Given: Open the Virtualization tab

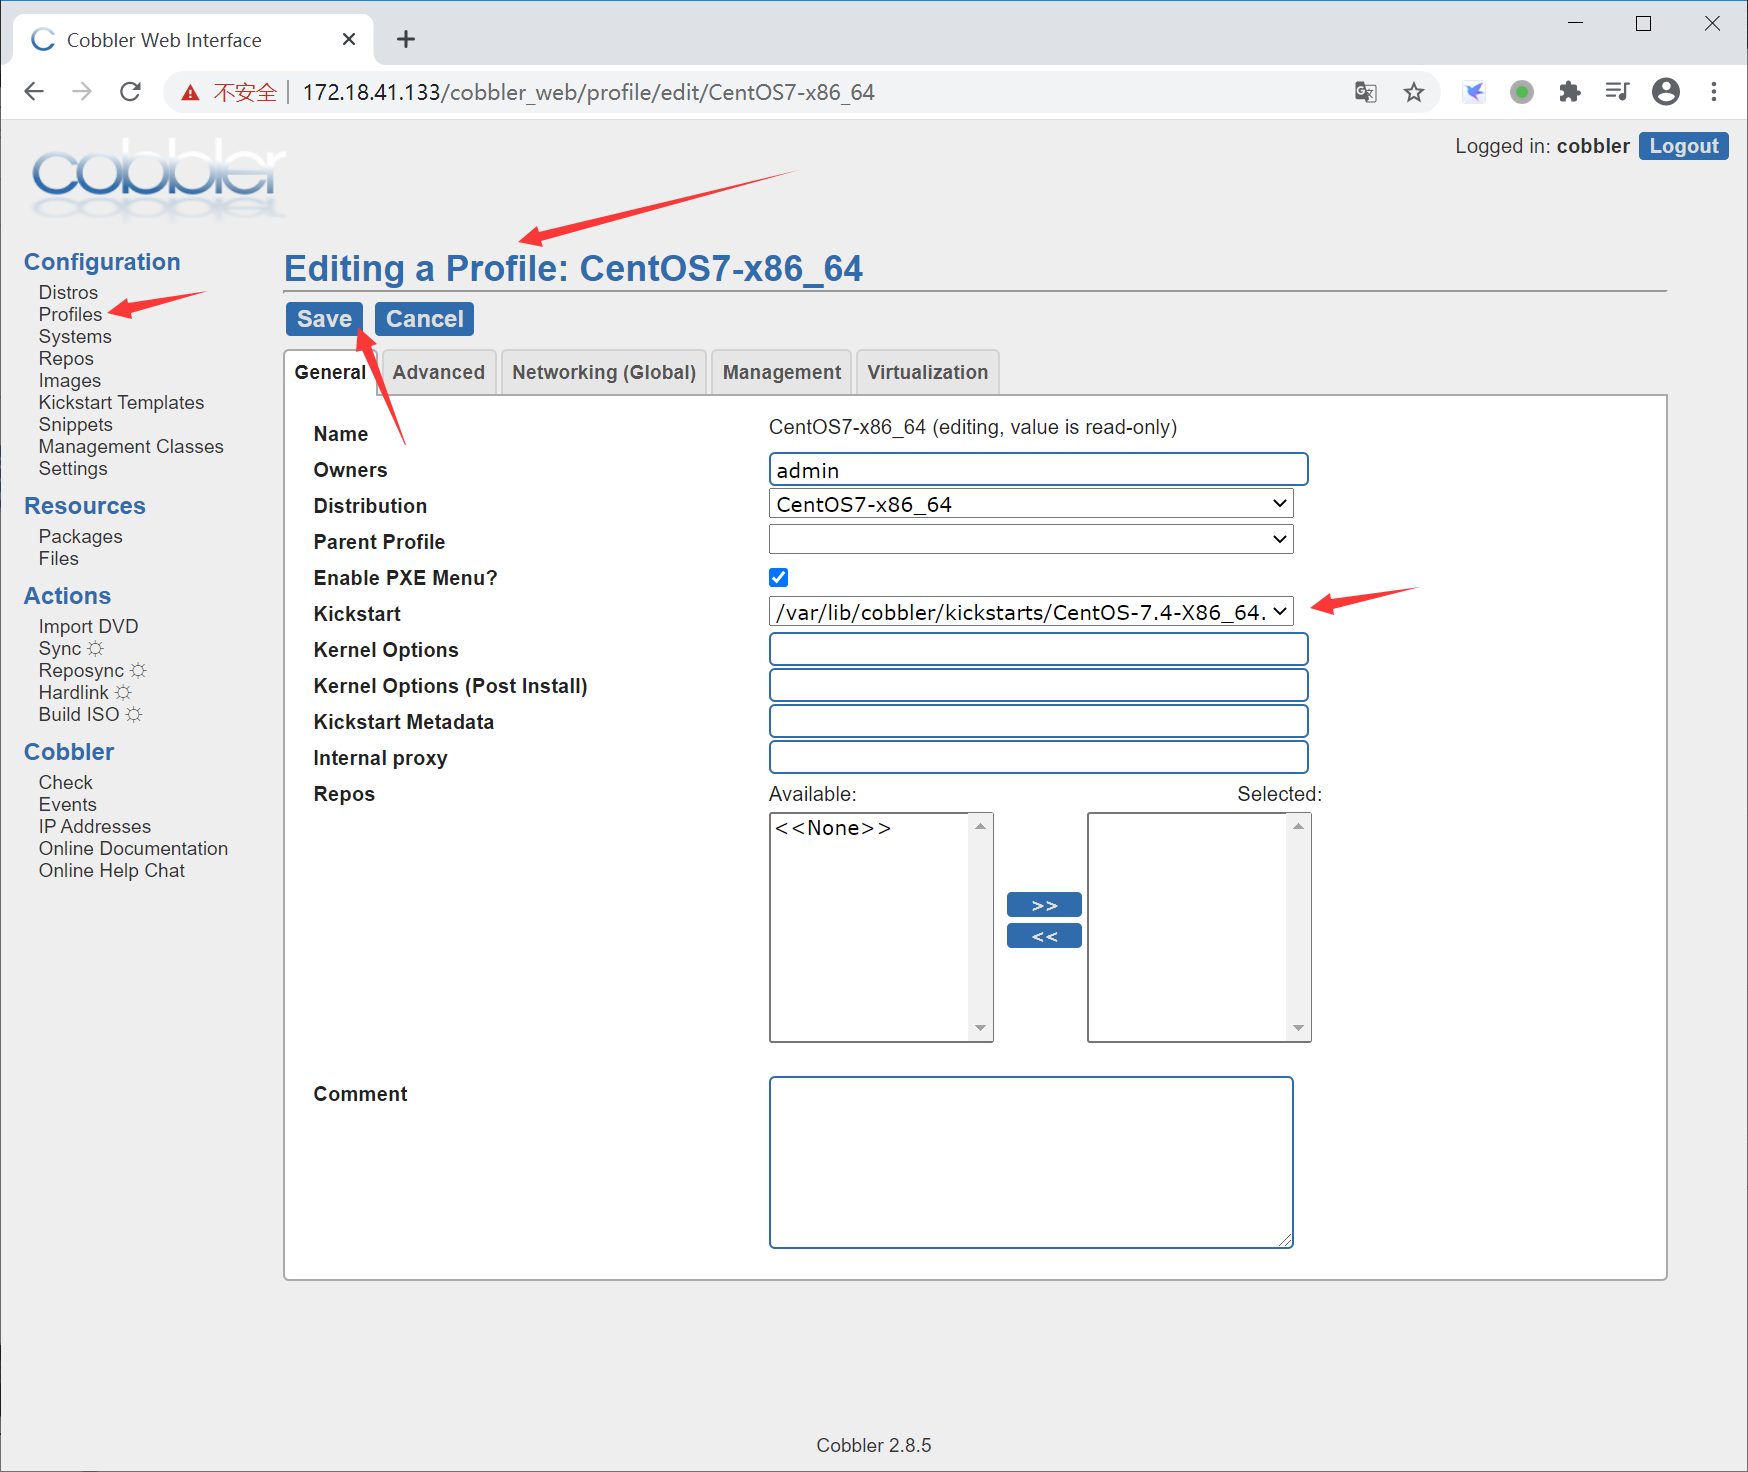Looking at the screenshot, I should pos(927,372).
